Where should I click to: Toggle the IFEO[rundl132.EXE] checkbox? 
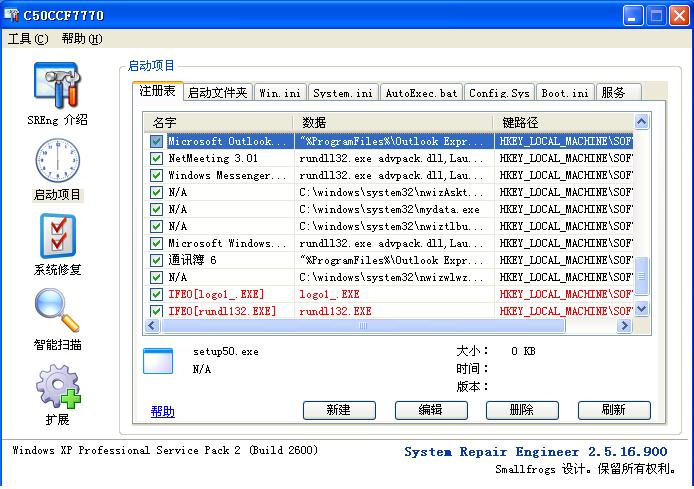pyautogui.click(x=156, y=311)
